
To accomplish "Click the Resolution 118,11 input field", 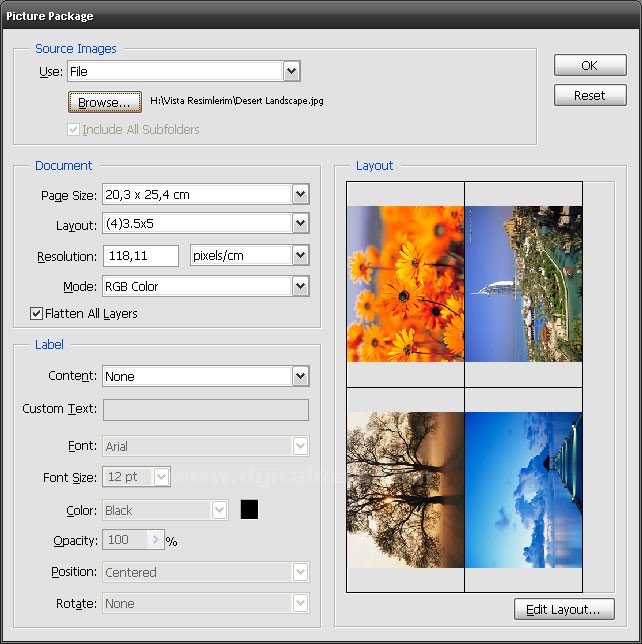I will (x=141, y=255).
